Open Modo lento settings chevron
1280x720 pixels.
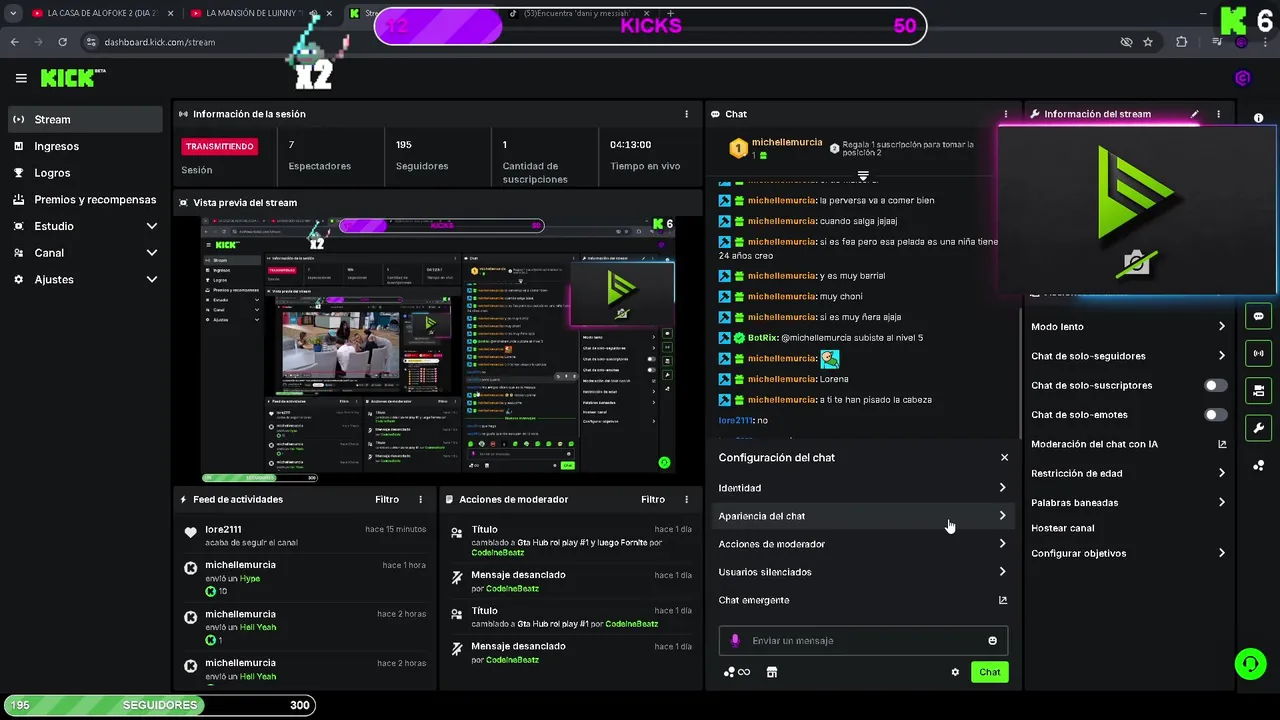[1221, 327]
